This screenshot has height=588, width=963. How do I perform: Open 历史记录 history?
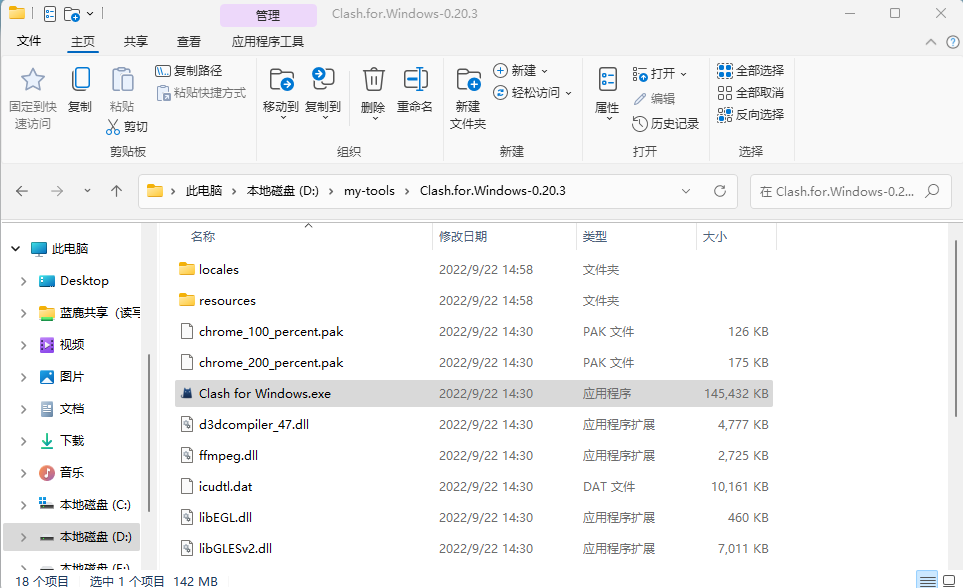[x=666, y=123]
